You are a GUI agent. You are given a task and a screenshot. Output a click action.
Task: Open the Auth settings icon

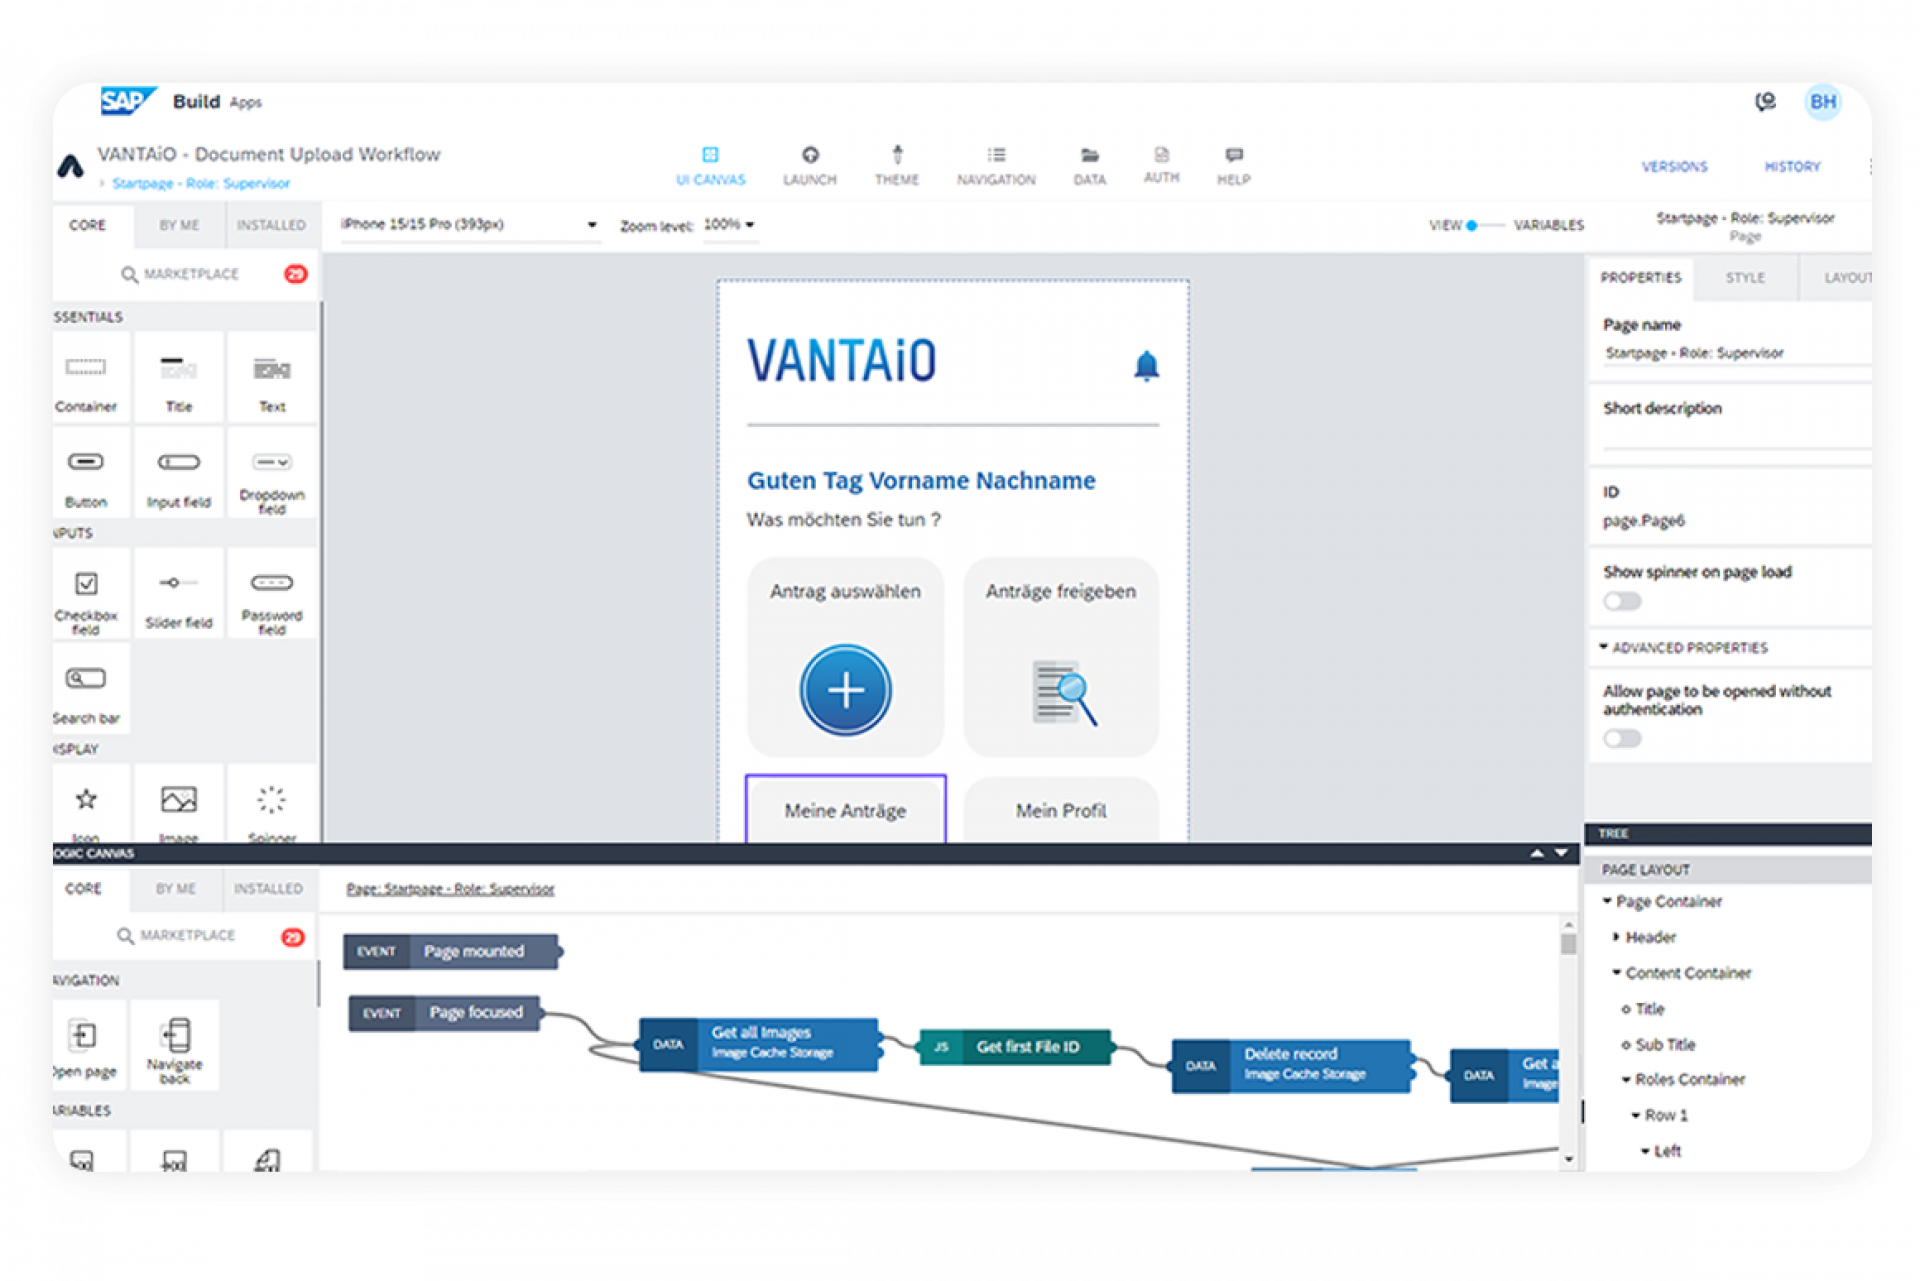pyautogui.click(x=1161, y=155)
